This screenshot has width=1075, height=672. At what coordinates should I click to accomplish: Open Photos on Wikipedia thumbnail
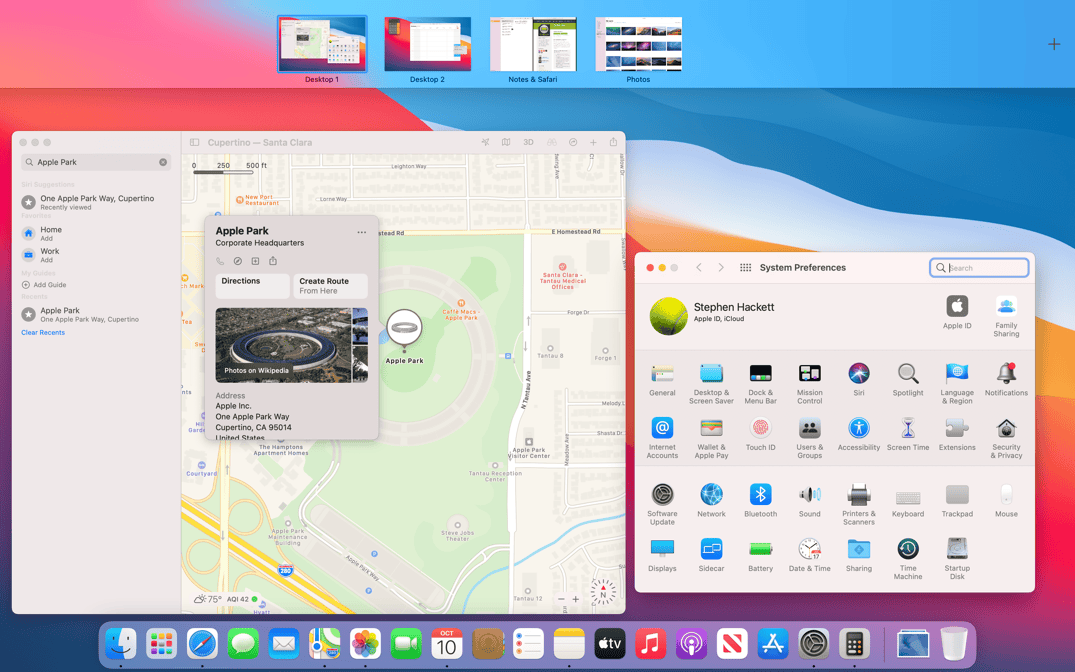pyautogui.click(x=282, y=345)
